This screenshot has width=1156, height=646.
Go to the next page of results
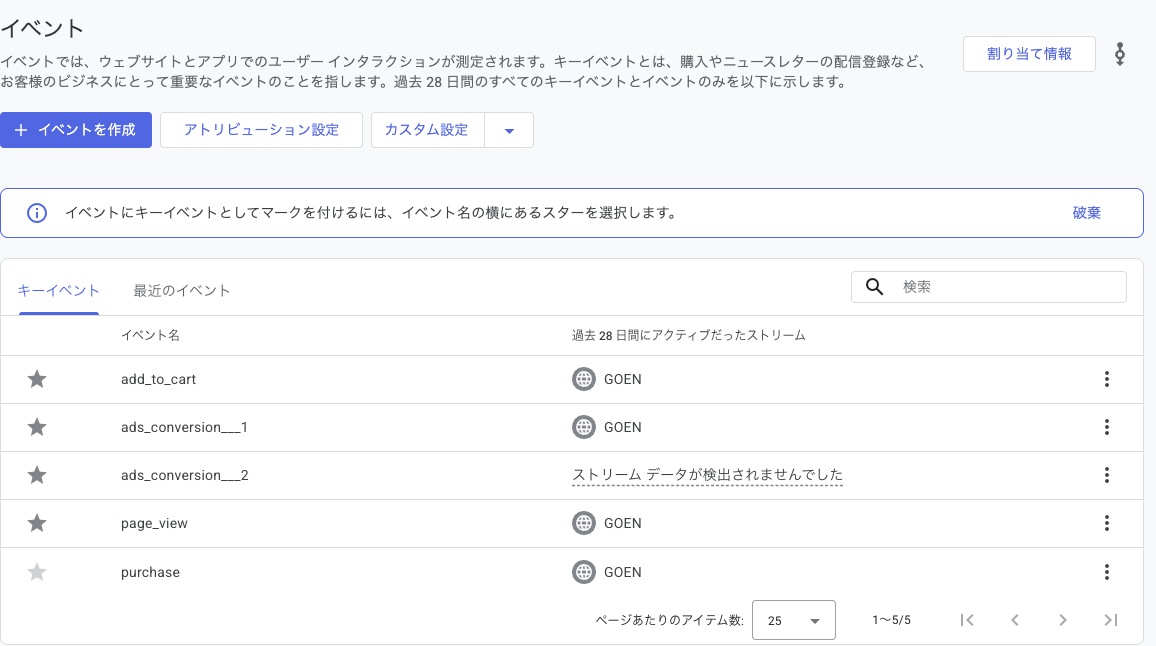coord(1062,620)
